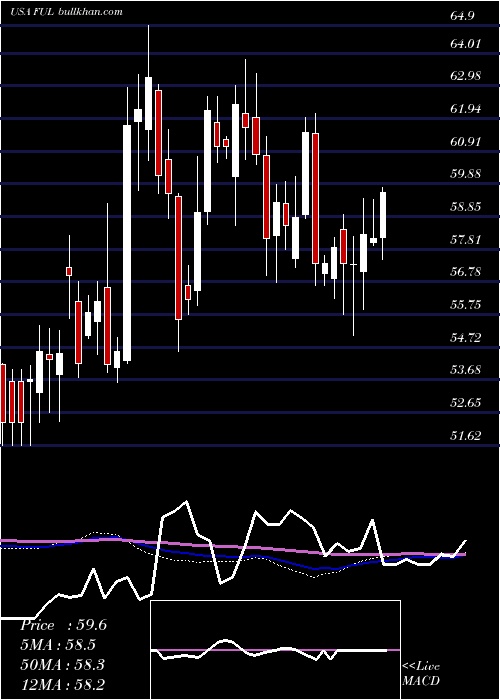Select the 60.91 price axis label

tap(466, 142)
